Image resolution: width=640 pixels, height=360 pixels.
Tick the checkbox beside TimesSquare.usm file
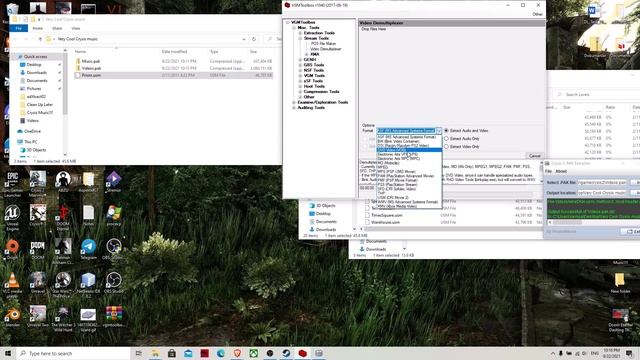(x=367, y=215)
